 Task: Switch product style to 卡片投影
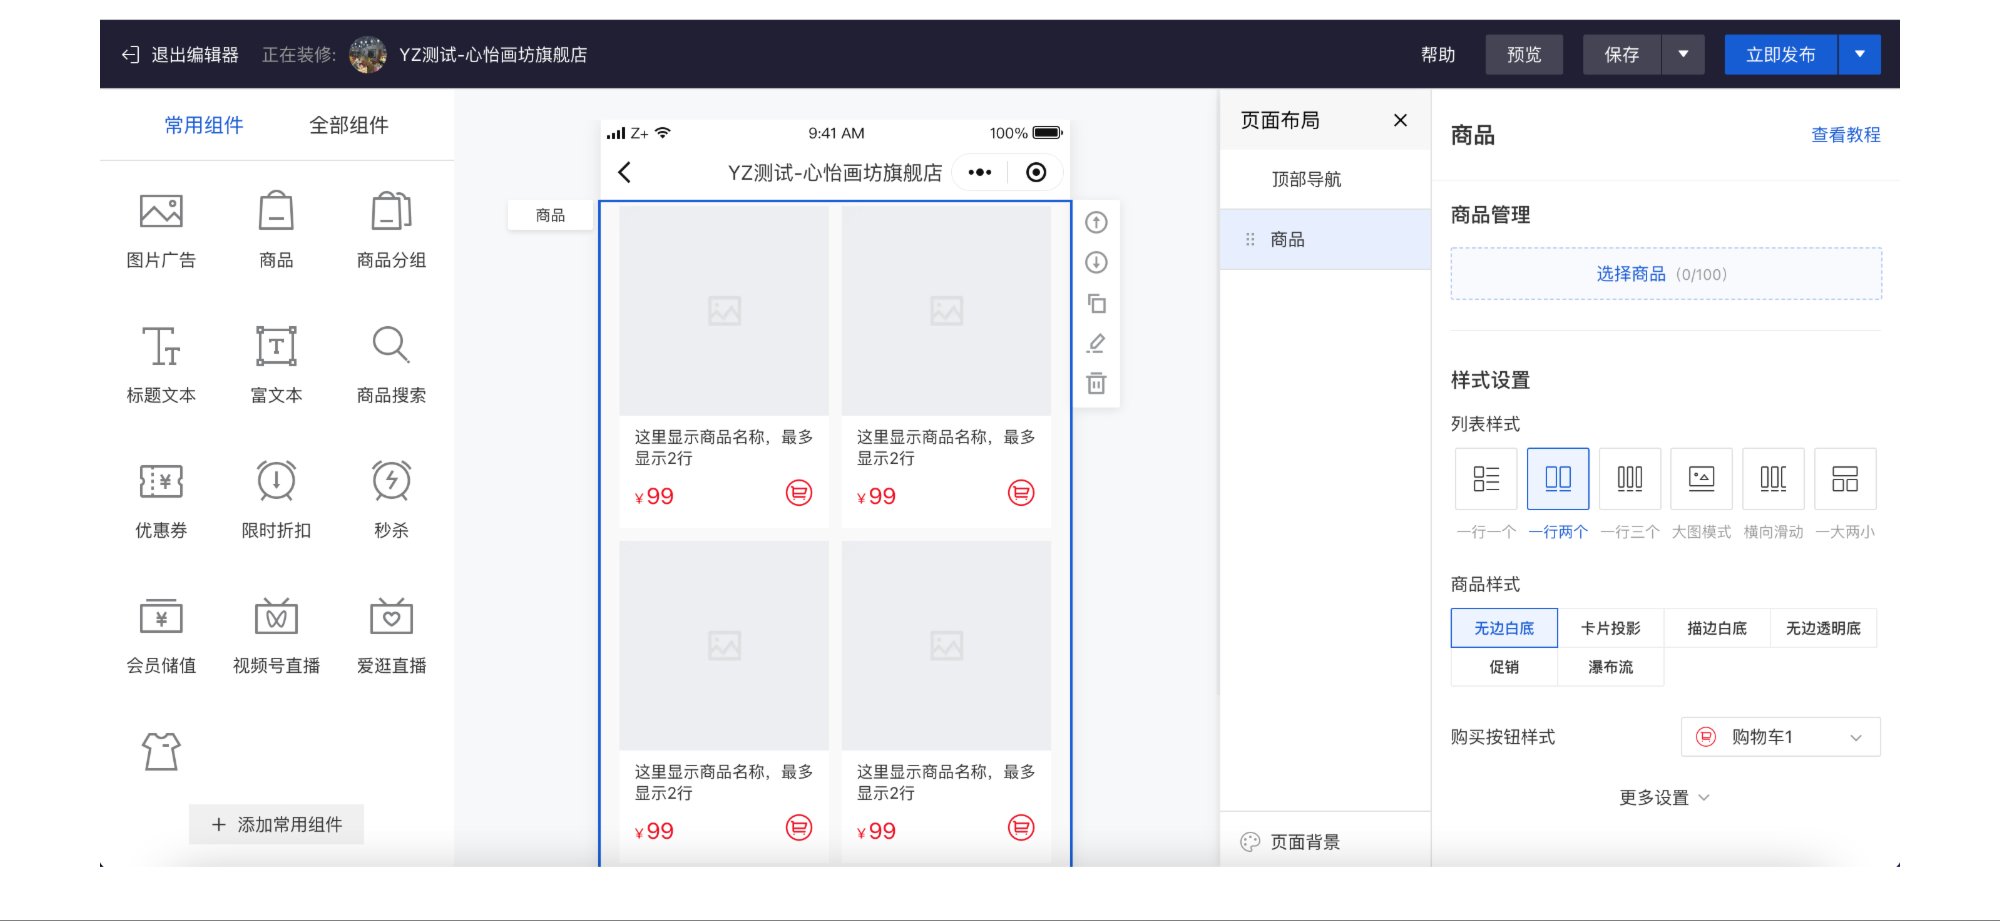(1611, 627)
